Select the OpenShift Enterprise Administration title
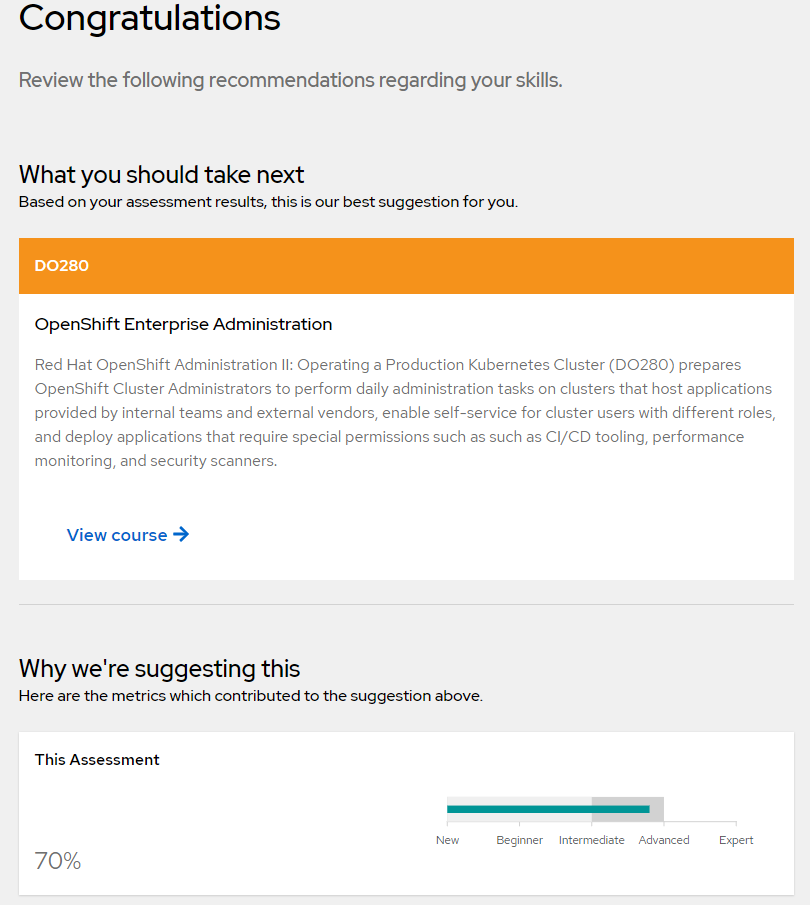The image size is (810, 905). (x=183, y=324)
